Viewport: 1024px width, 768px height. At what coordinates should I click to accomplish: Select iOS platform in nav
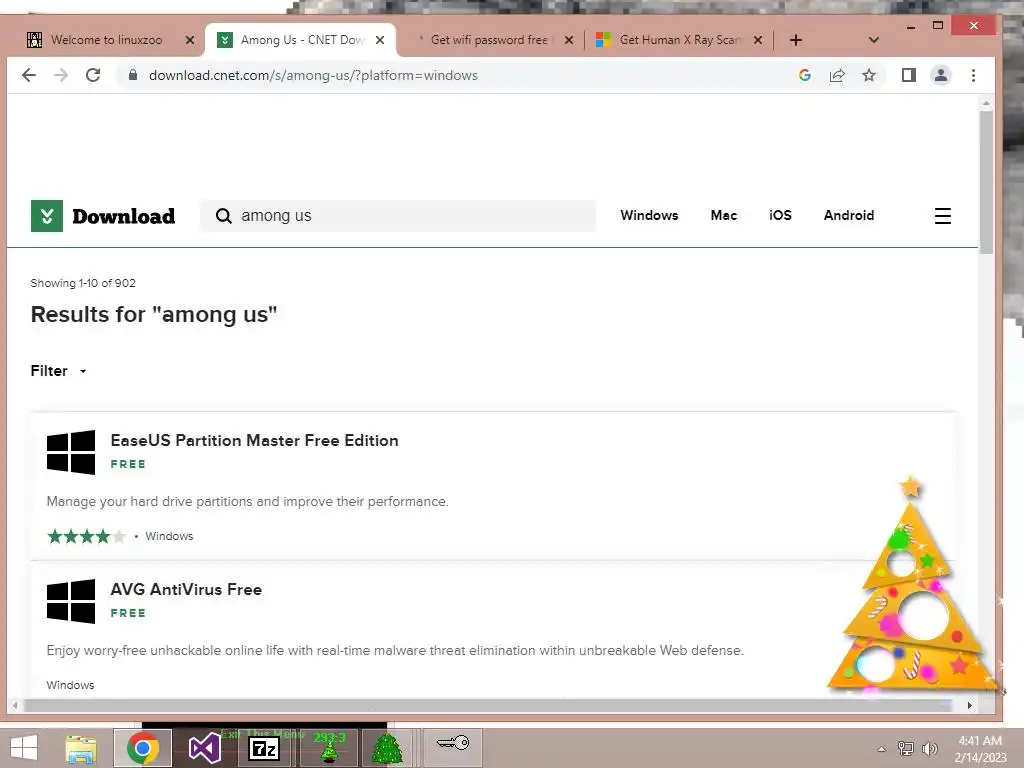click(x=780, y=216)
